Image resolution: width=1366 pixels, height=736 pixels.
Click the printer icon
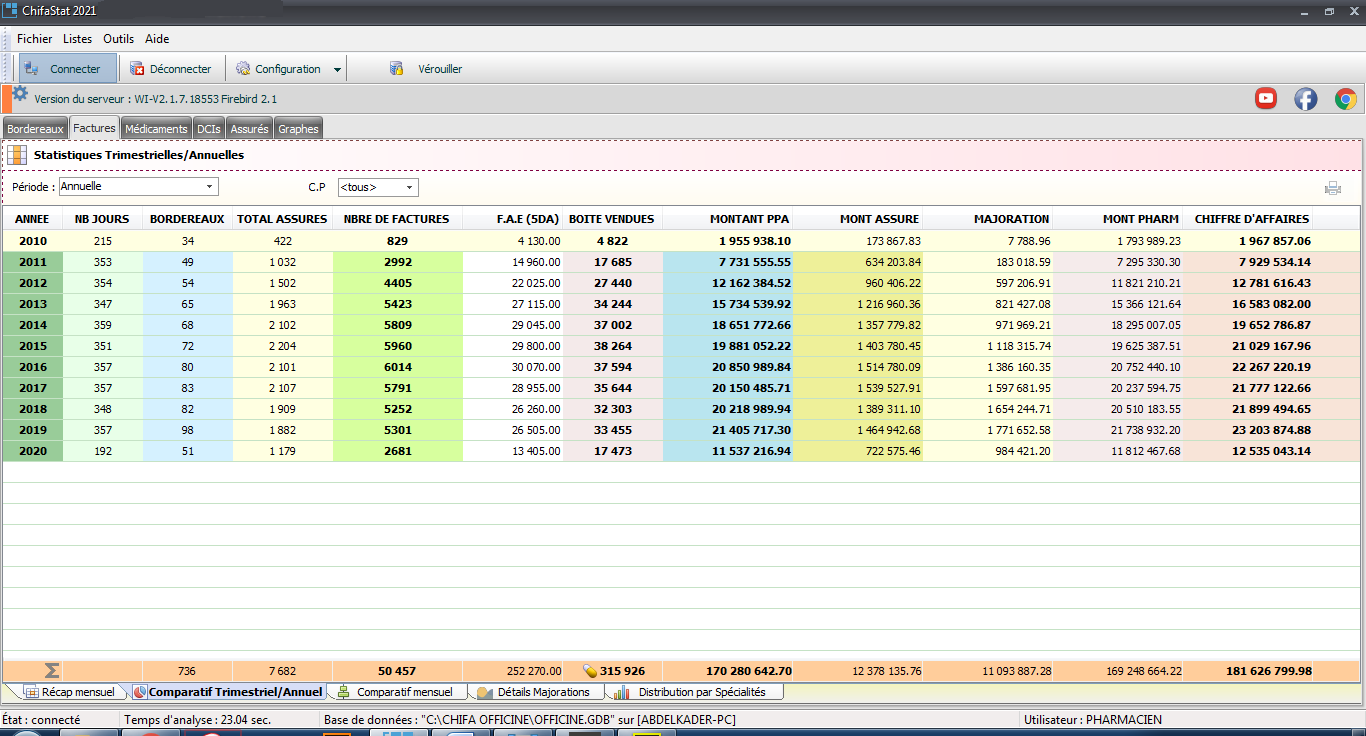tap(1332, 188)
